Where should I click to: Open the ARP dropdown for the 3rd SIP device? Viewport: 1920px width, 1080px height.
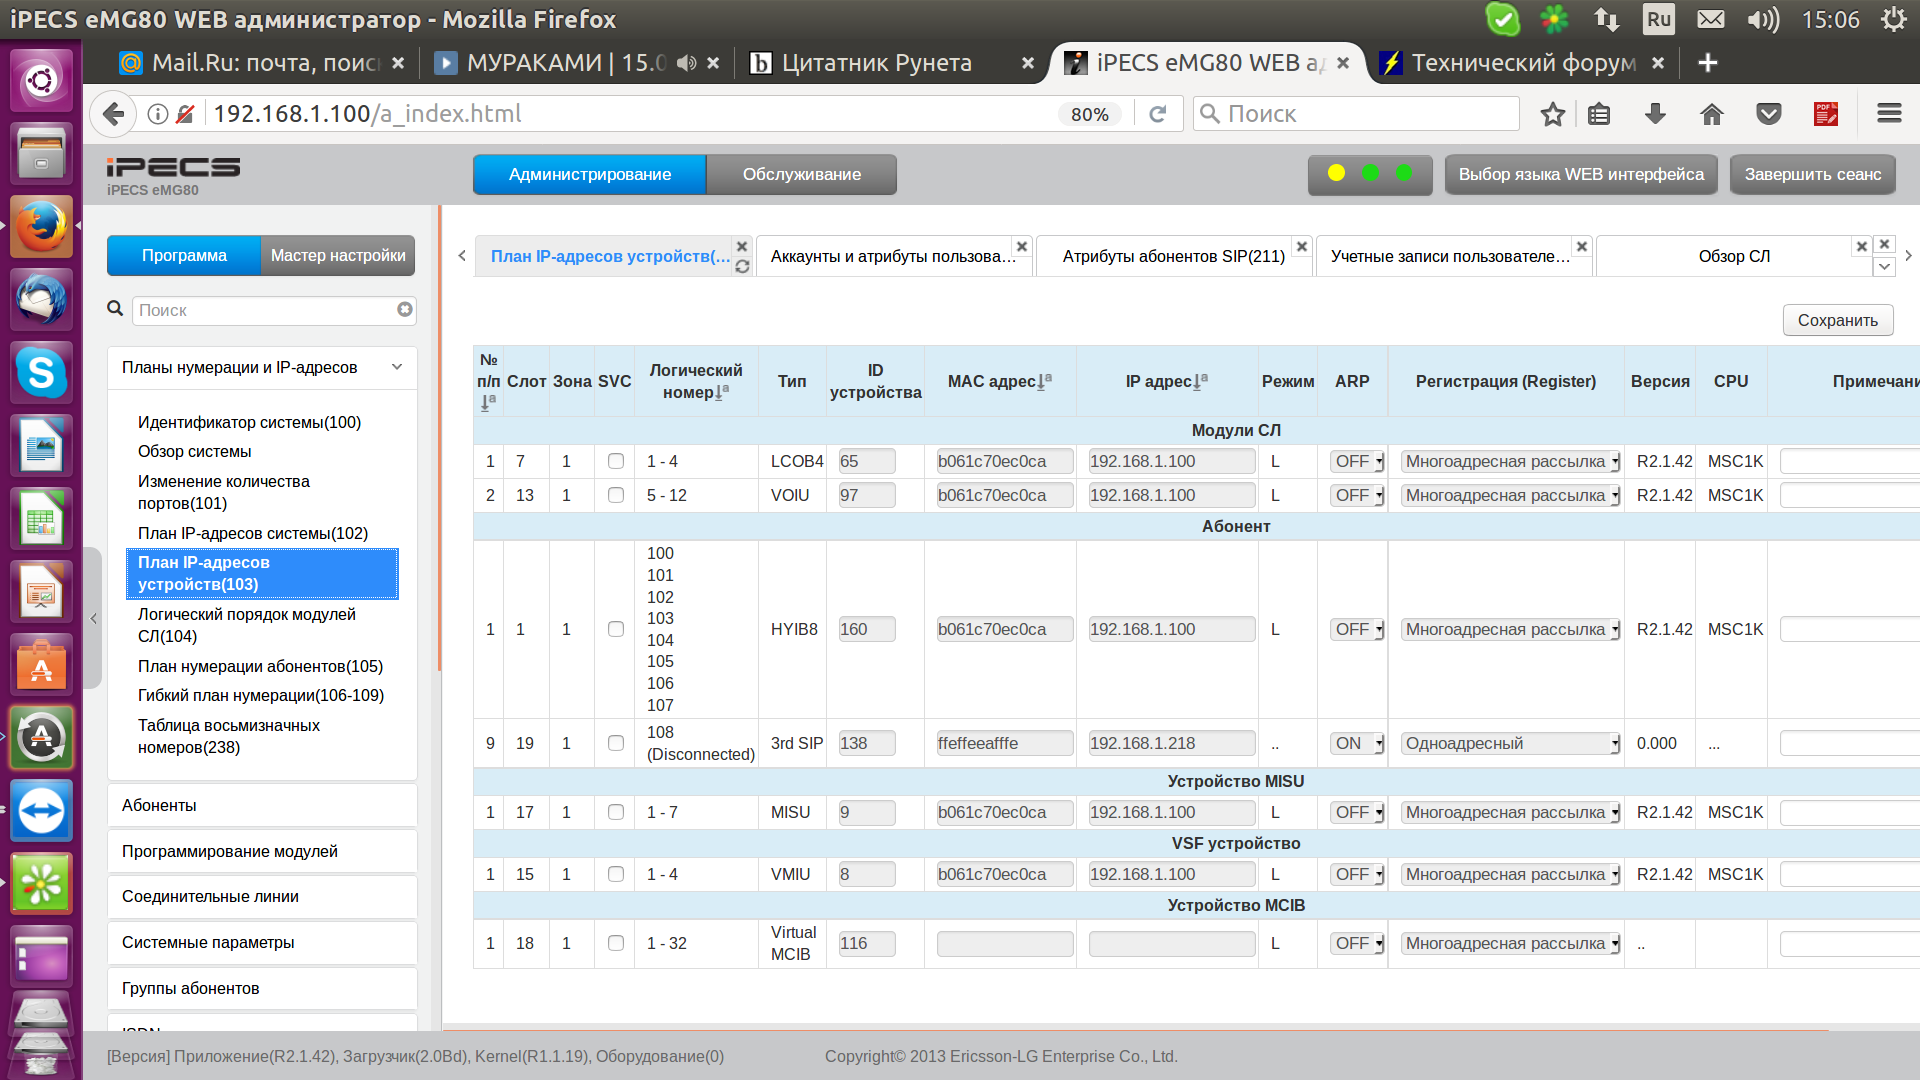(x=1357, y=743)
